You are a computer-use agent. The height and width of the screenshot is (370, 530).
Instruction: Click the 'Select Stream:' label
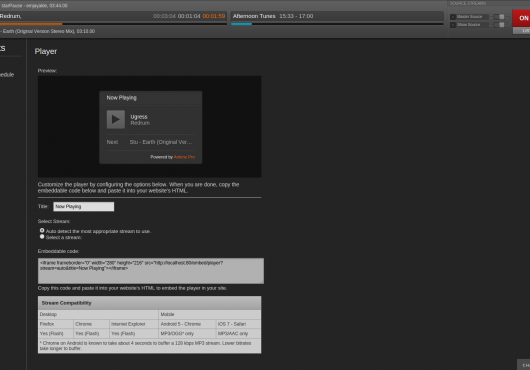coord(54,221)
